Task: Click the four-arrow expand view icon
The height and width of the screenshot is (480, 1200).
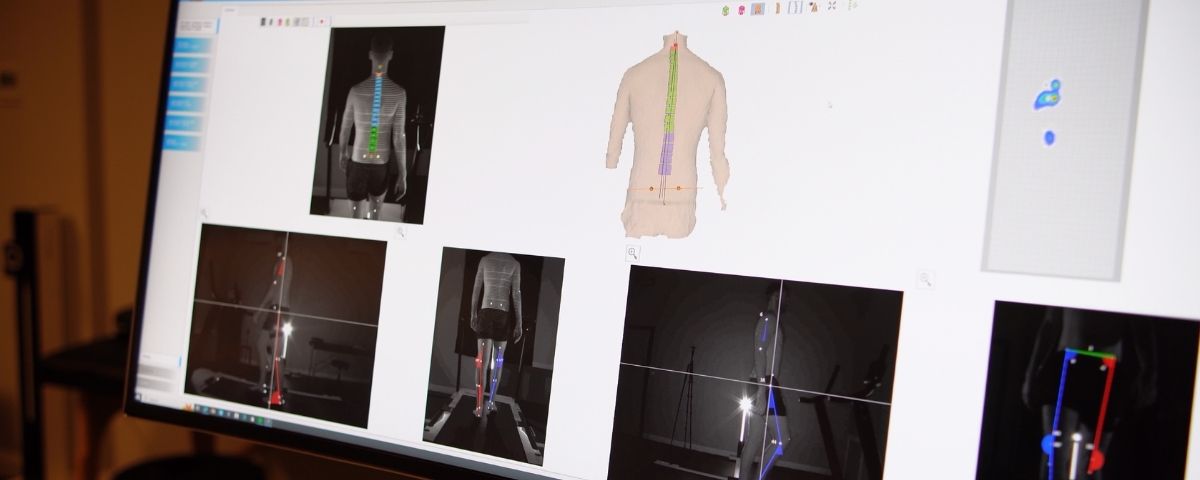Action: click(832, 7)
